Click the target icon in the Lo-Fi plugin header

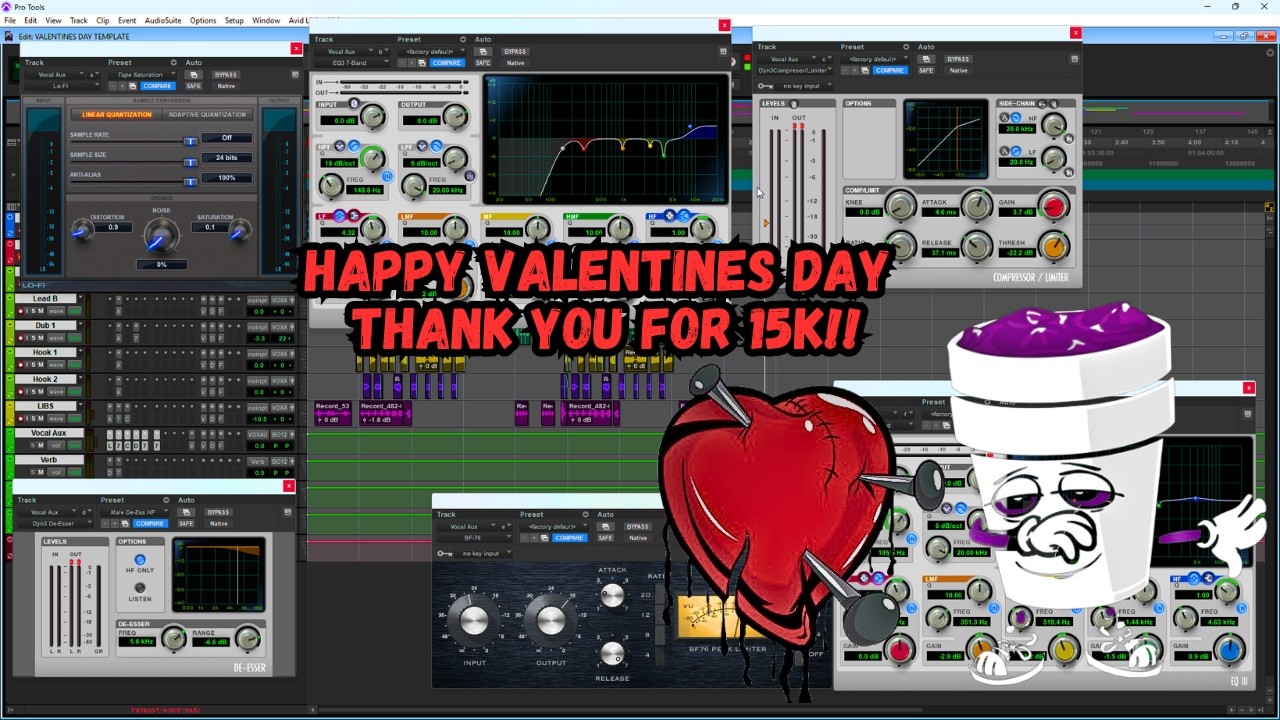[x=295, y=75]
